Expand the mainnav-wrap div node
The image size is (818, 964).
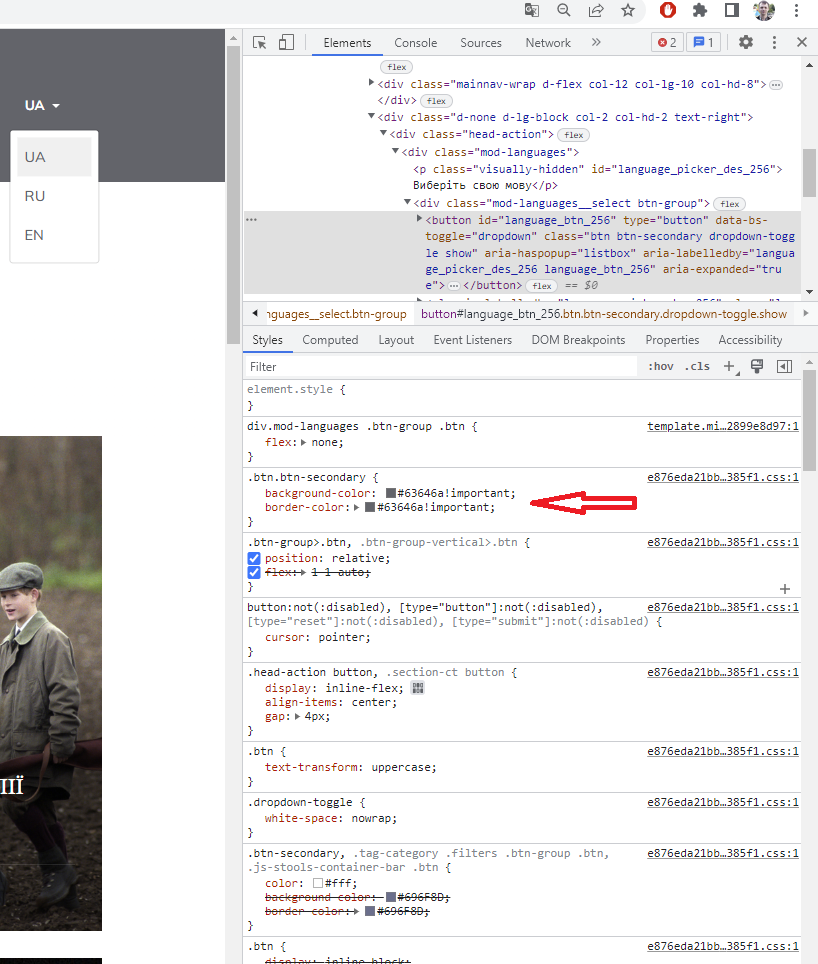pos(372,84)
